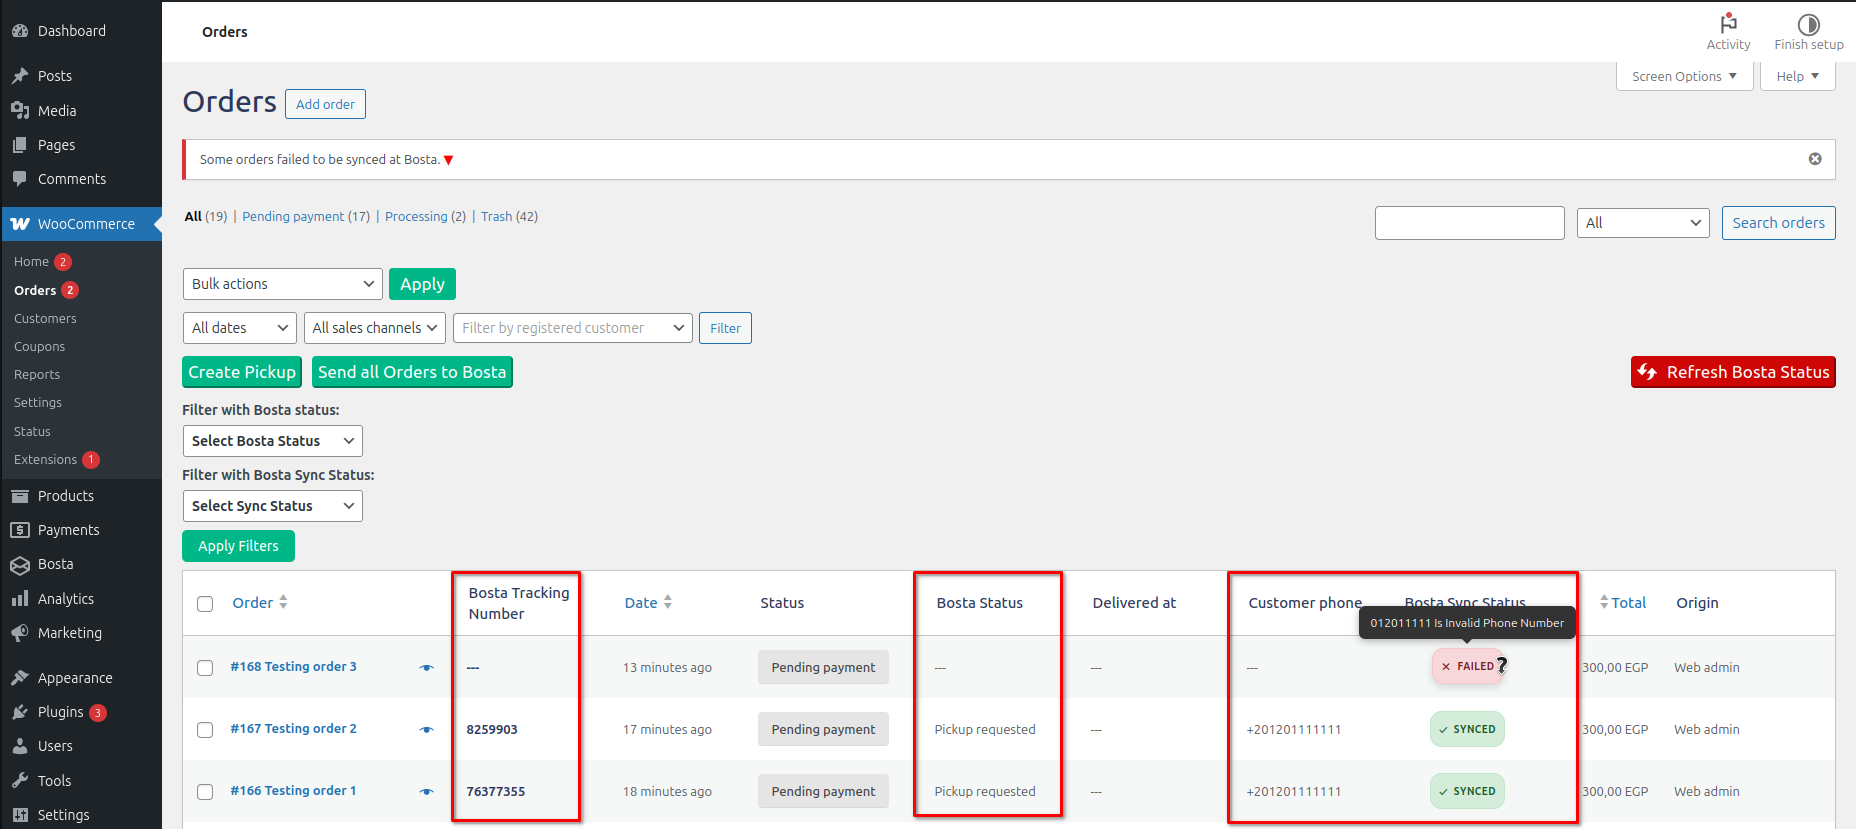Open the All sales channels dropdown
This screenshot has height=829, width=1856.
375,328
